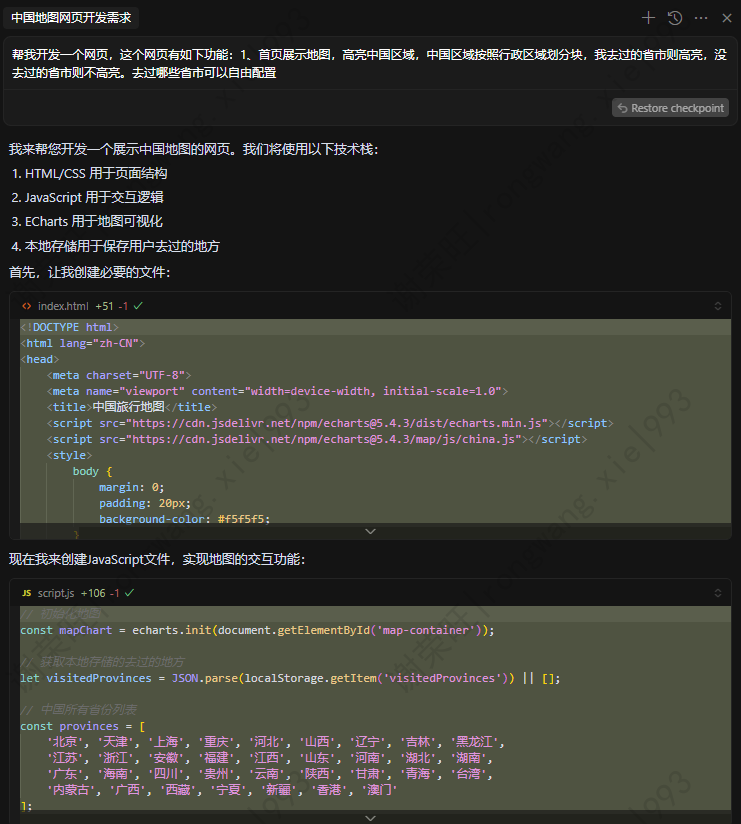Screen dimensions: 741x824
Task: Open the script.js file link
Action: (56, 593)
